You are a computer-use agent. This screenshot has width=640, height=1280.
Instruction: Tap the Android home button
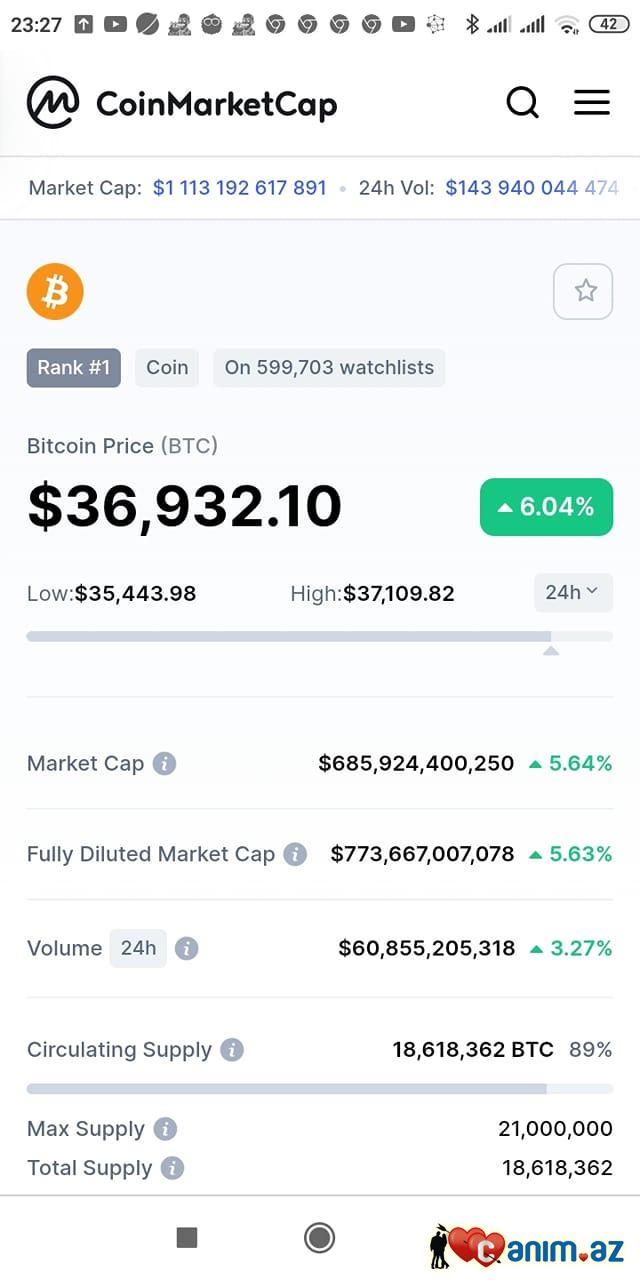[319, 1238]
